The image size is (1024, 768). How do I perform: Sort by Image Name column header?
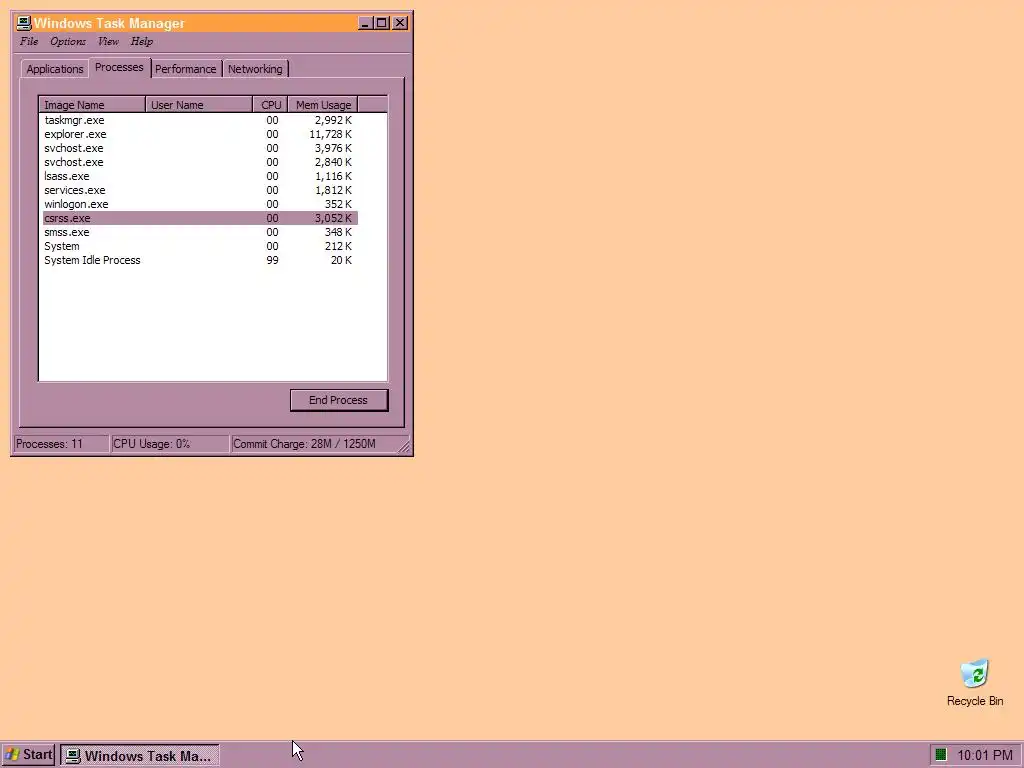coord(92,105)
